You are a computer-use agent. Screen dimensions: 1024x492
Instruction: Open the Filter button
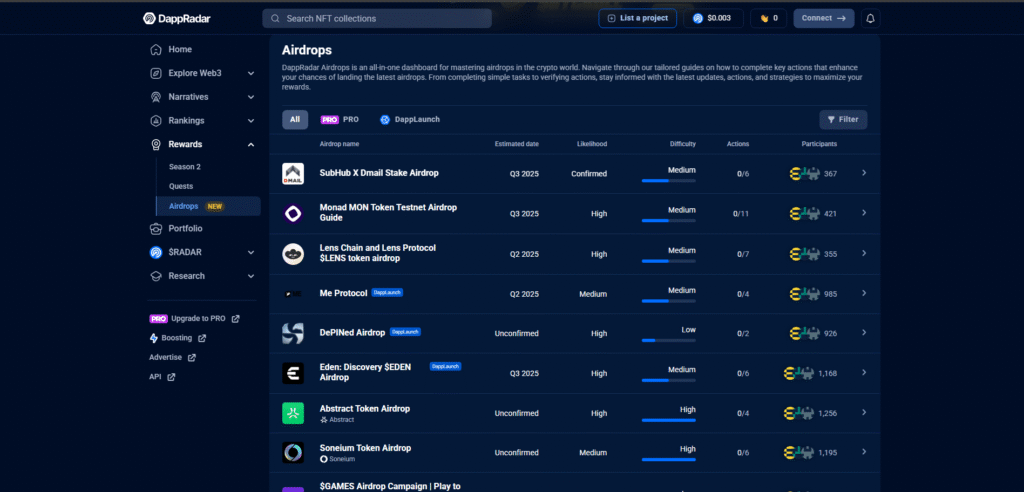[843, 120]
